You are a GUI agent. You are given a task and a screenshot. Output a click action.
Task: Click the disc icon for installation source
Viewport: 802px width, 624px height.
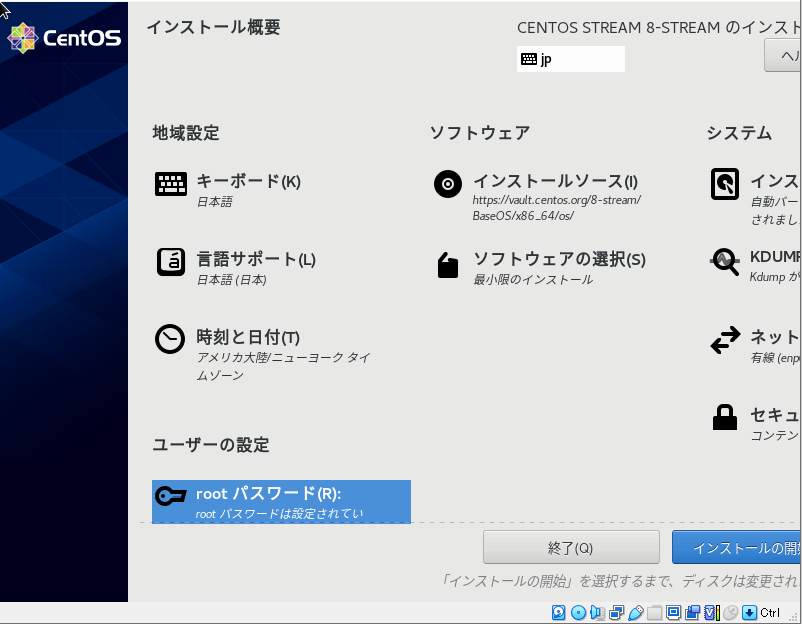448,184
